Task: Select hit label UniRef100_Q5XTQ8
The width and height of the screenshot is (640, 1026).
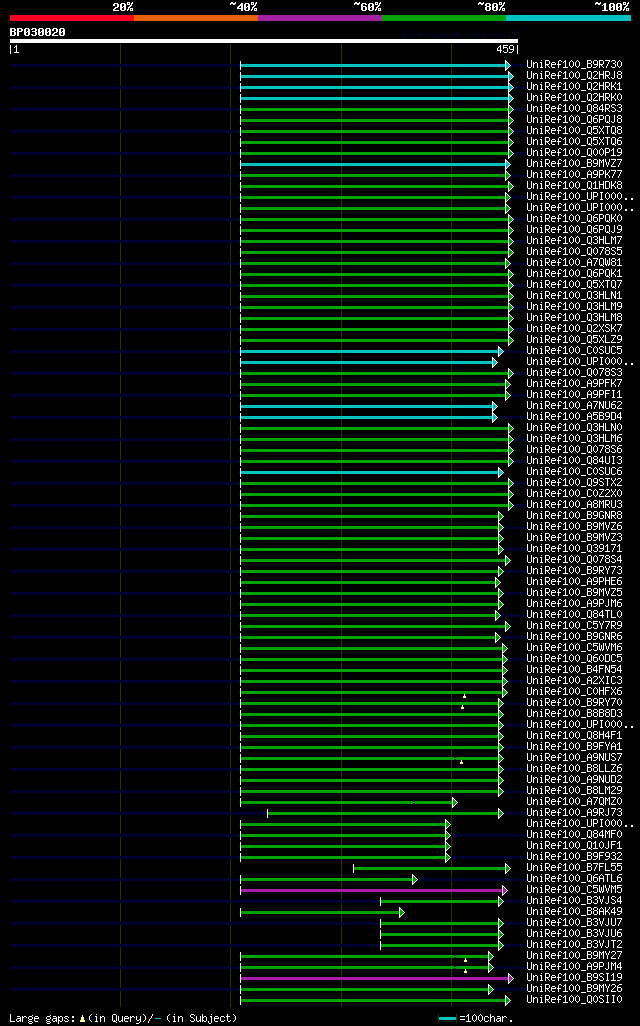Action: point(575,130)
